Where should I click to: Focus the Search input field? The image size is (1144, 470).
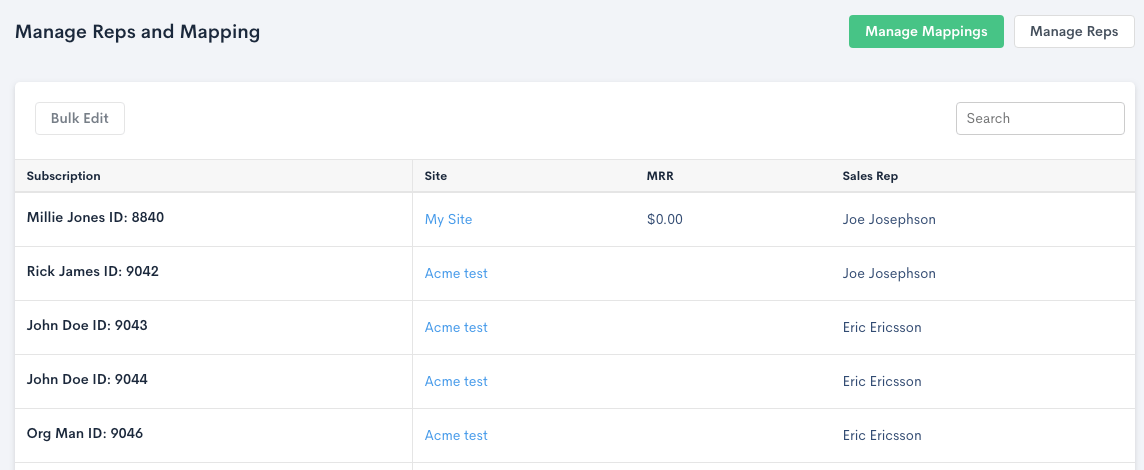pos(1040,118)
